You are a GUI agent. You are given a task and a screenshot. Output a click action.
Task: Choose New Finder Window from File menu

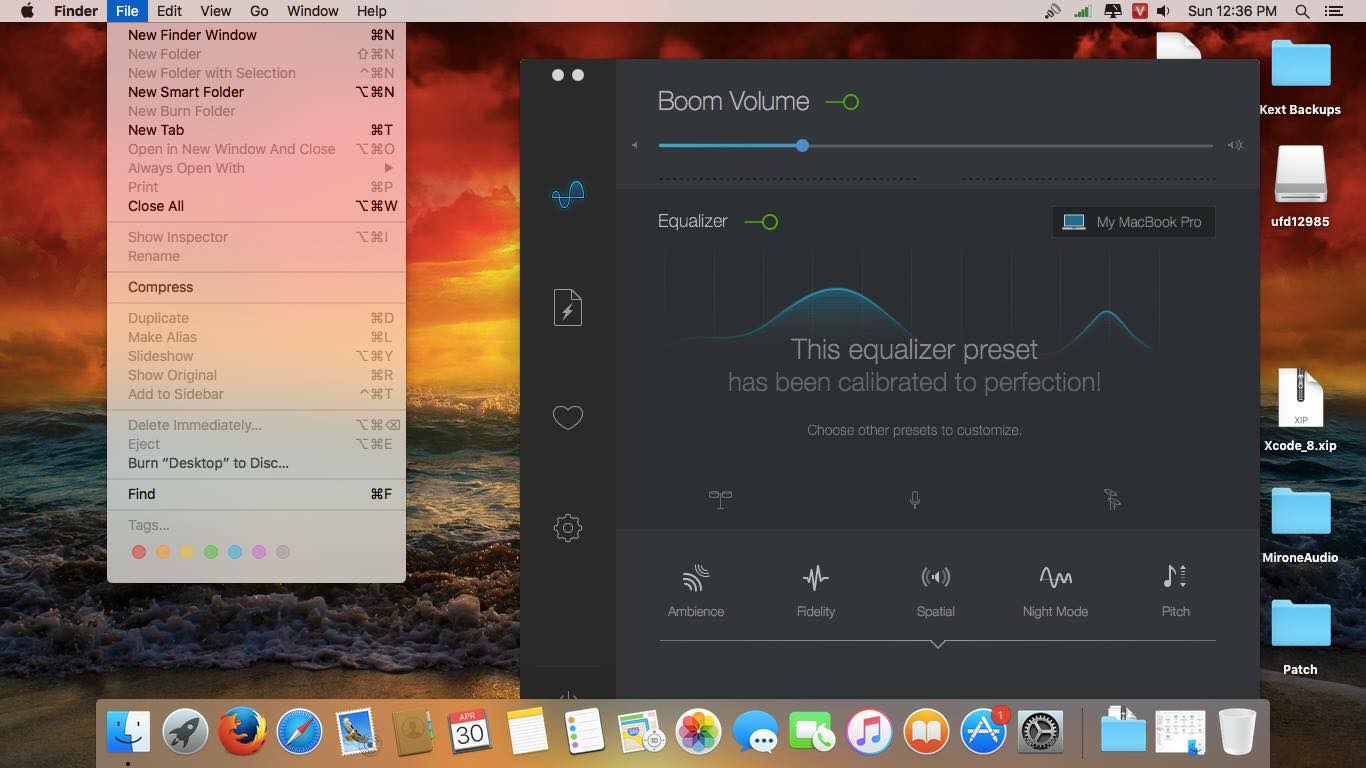pos(257,35)
